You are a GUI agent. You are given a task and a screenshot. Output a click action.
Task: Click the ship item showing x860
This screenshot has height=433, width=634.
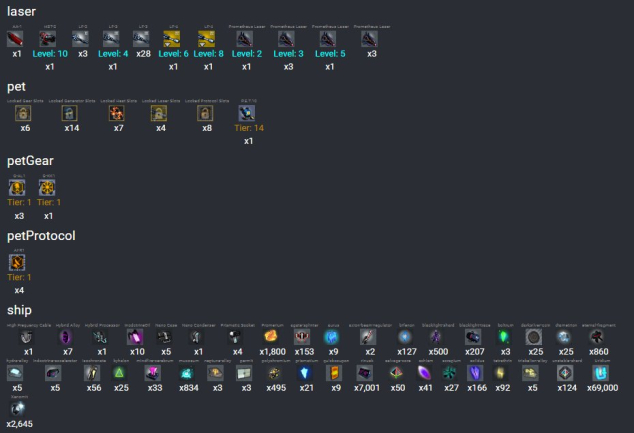(x=598, y=338)
